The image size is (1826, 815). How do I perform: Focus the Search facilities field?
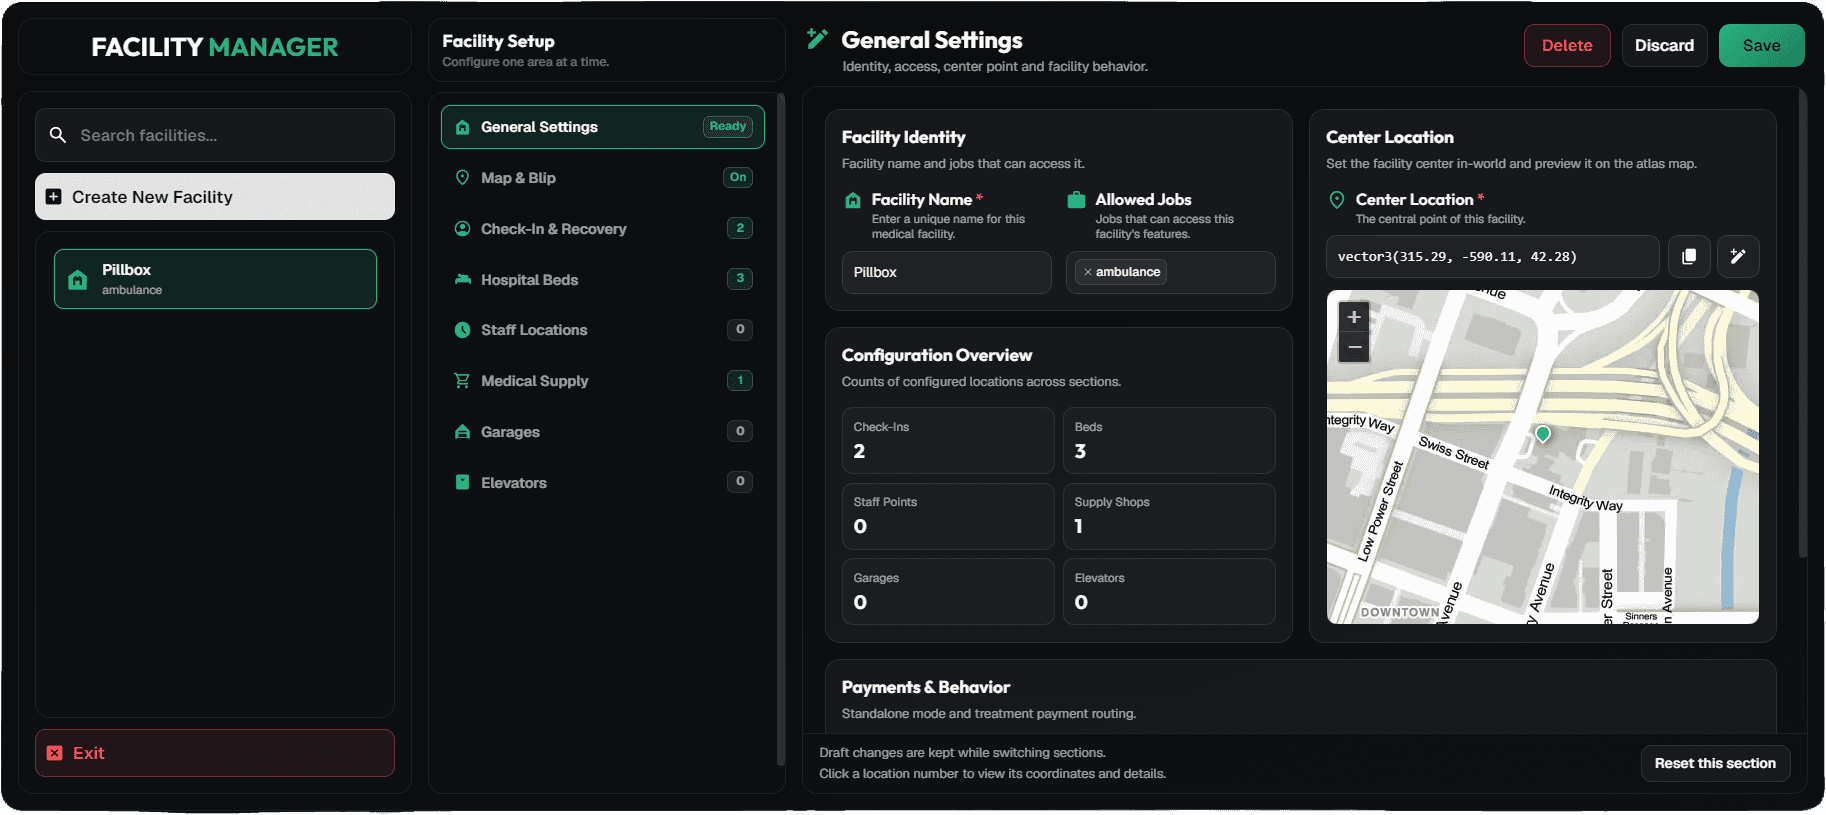(x=215, y=135)
